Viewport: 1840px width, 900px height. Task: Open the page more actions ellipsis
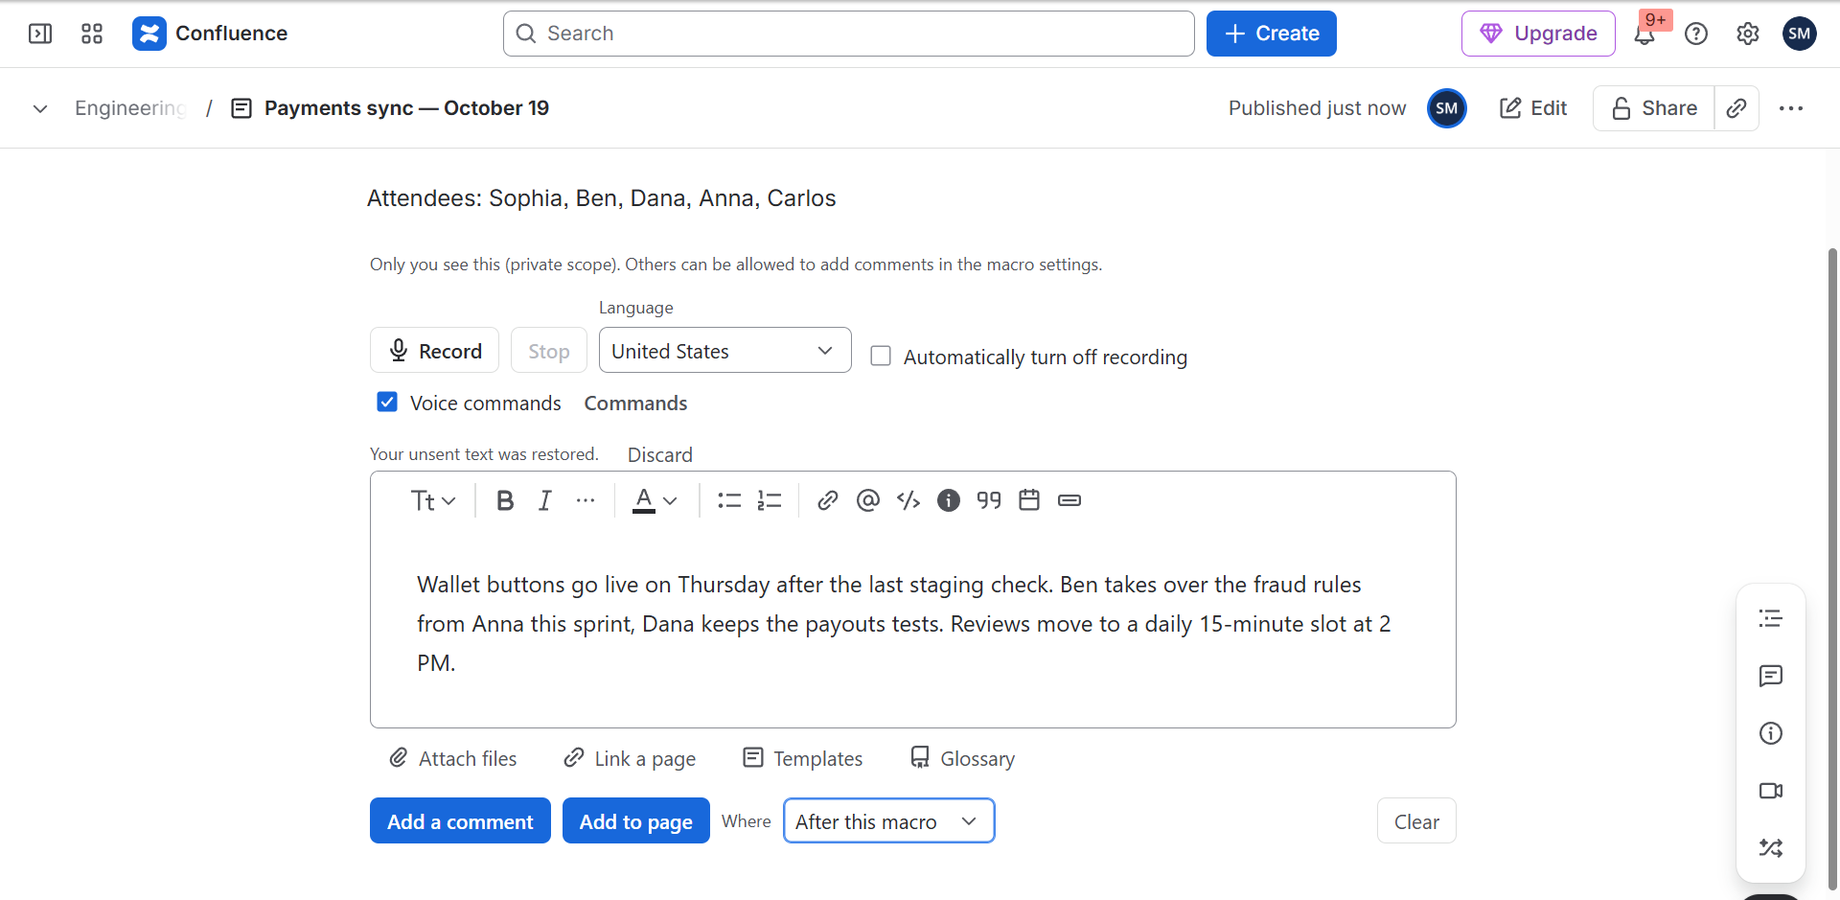(x=1791, y=108)
